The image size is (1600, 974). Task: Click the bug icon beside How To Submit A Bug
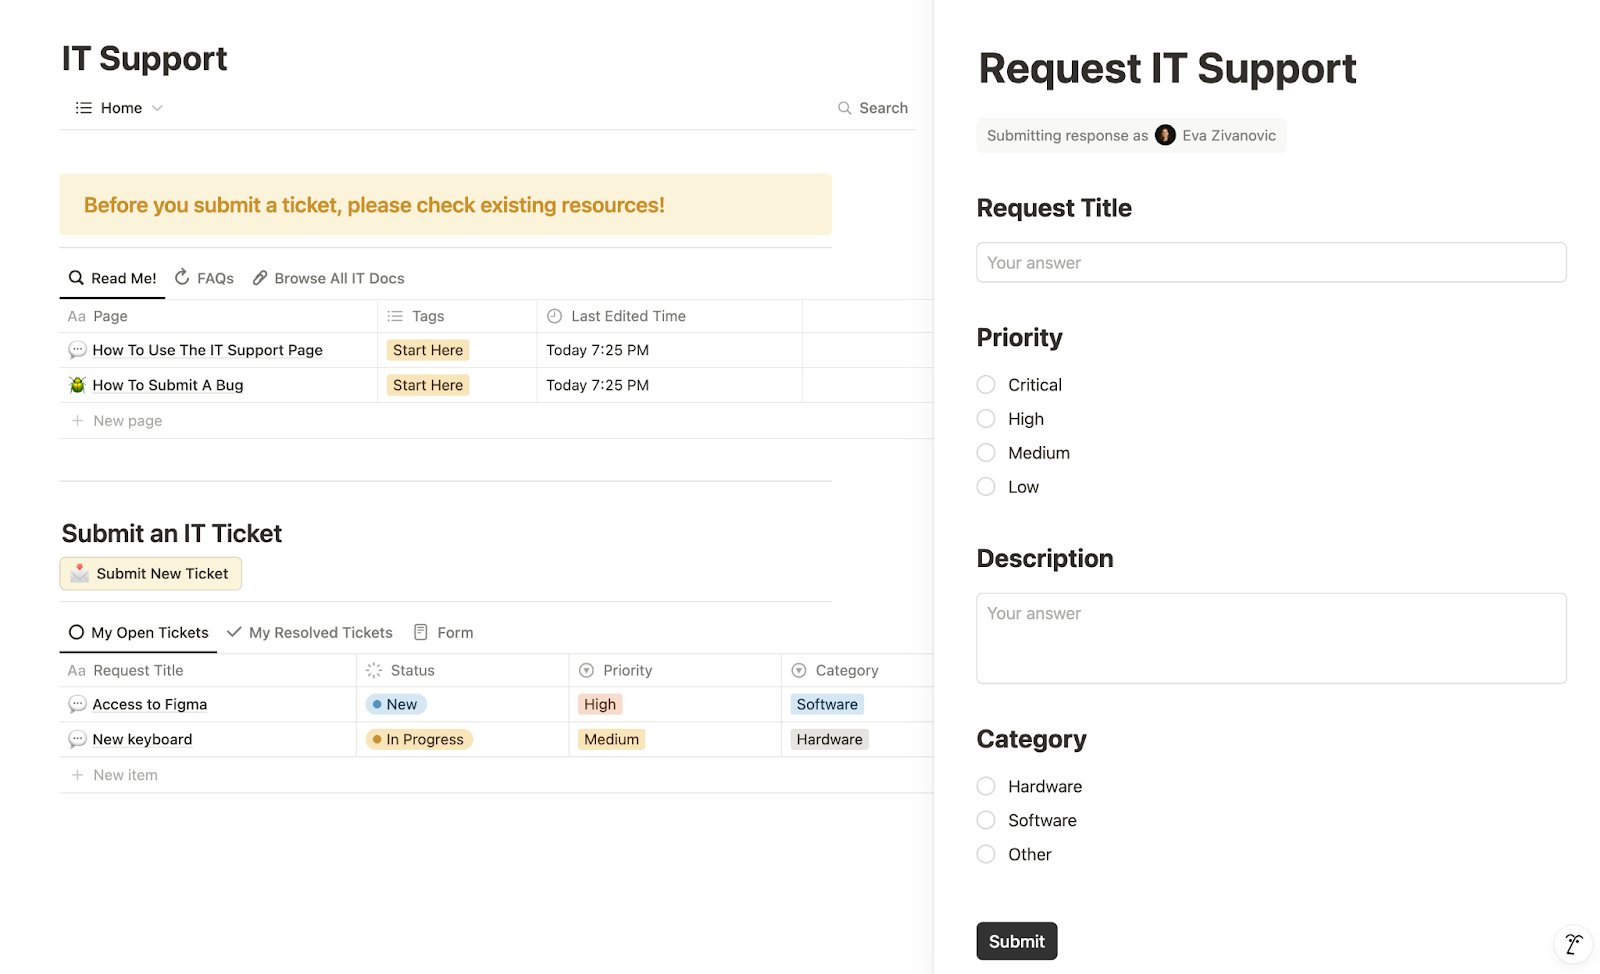pos(77,385)
